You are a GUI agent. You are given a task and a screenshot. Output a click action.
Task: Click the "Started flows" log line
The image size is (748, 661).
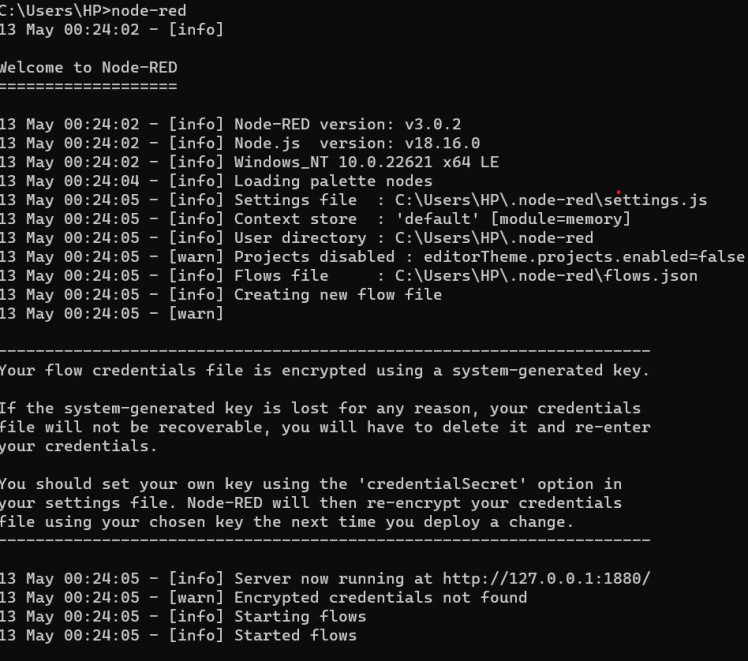[x=295, y=635]
